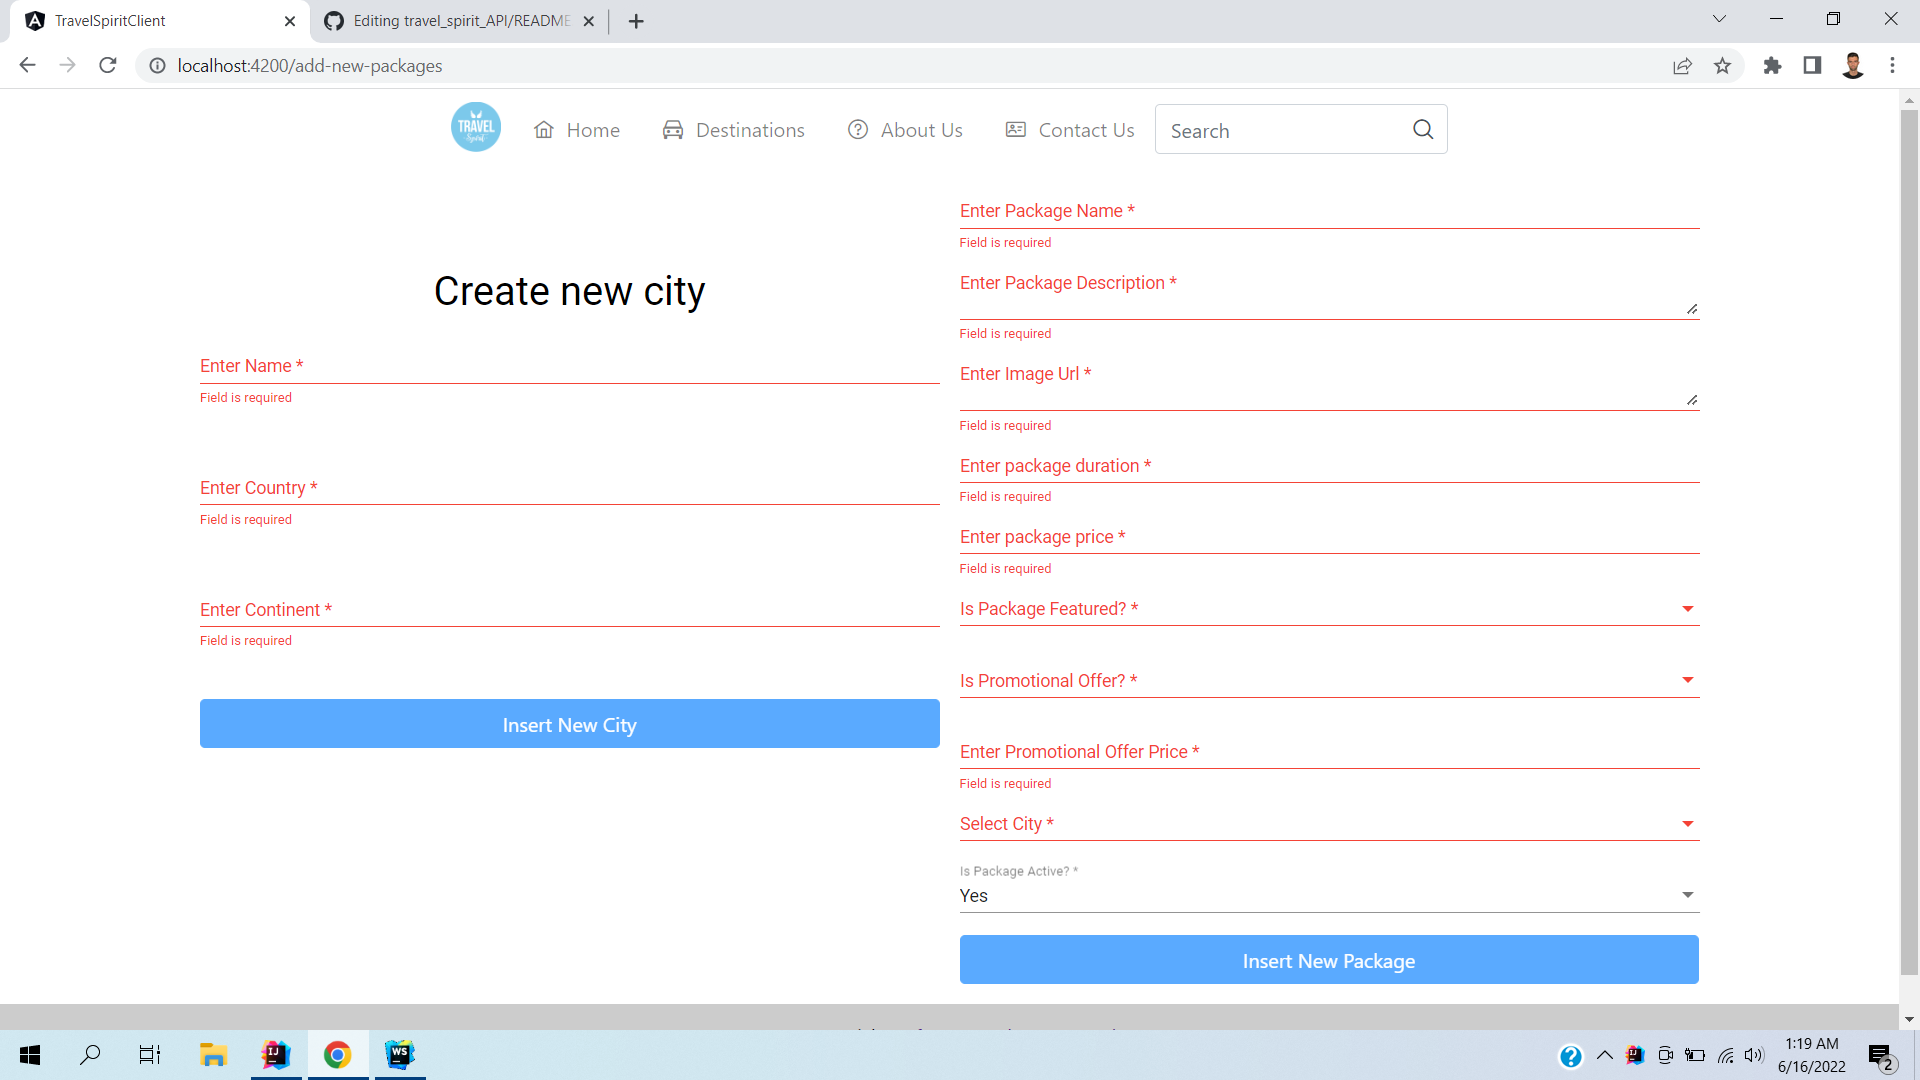Focus the Enter Country field
The width and height of the screenshot is (1920, 1080).
[570, 488]
